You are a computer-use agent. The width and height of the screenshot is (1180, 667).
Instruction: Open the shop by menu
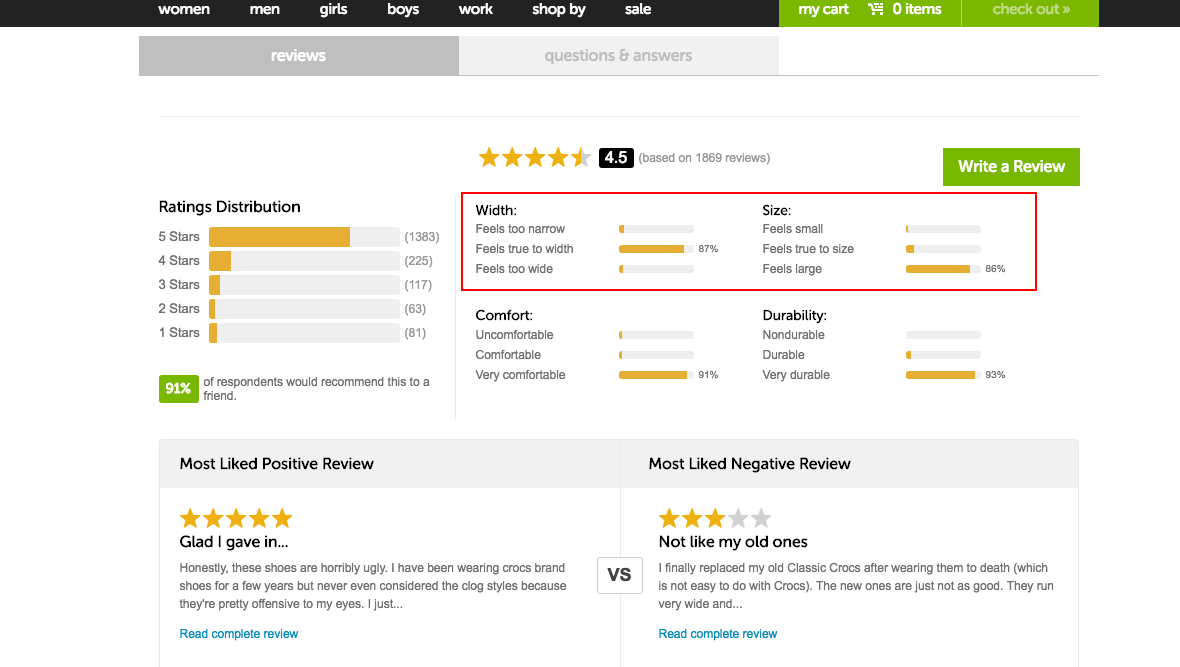tap(558, 10)
